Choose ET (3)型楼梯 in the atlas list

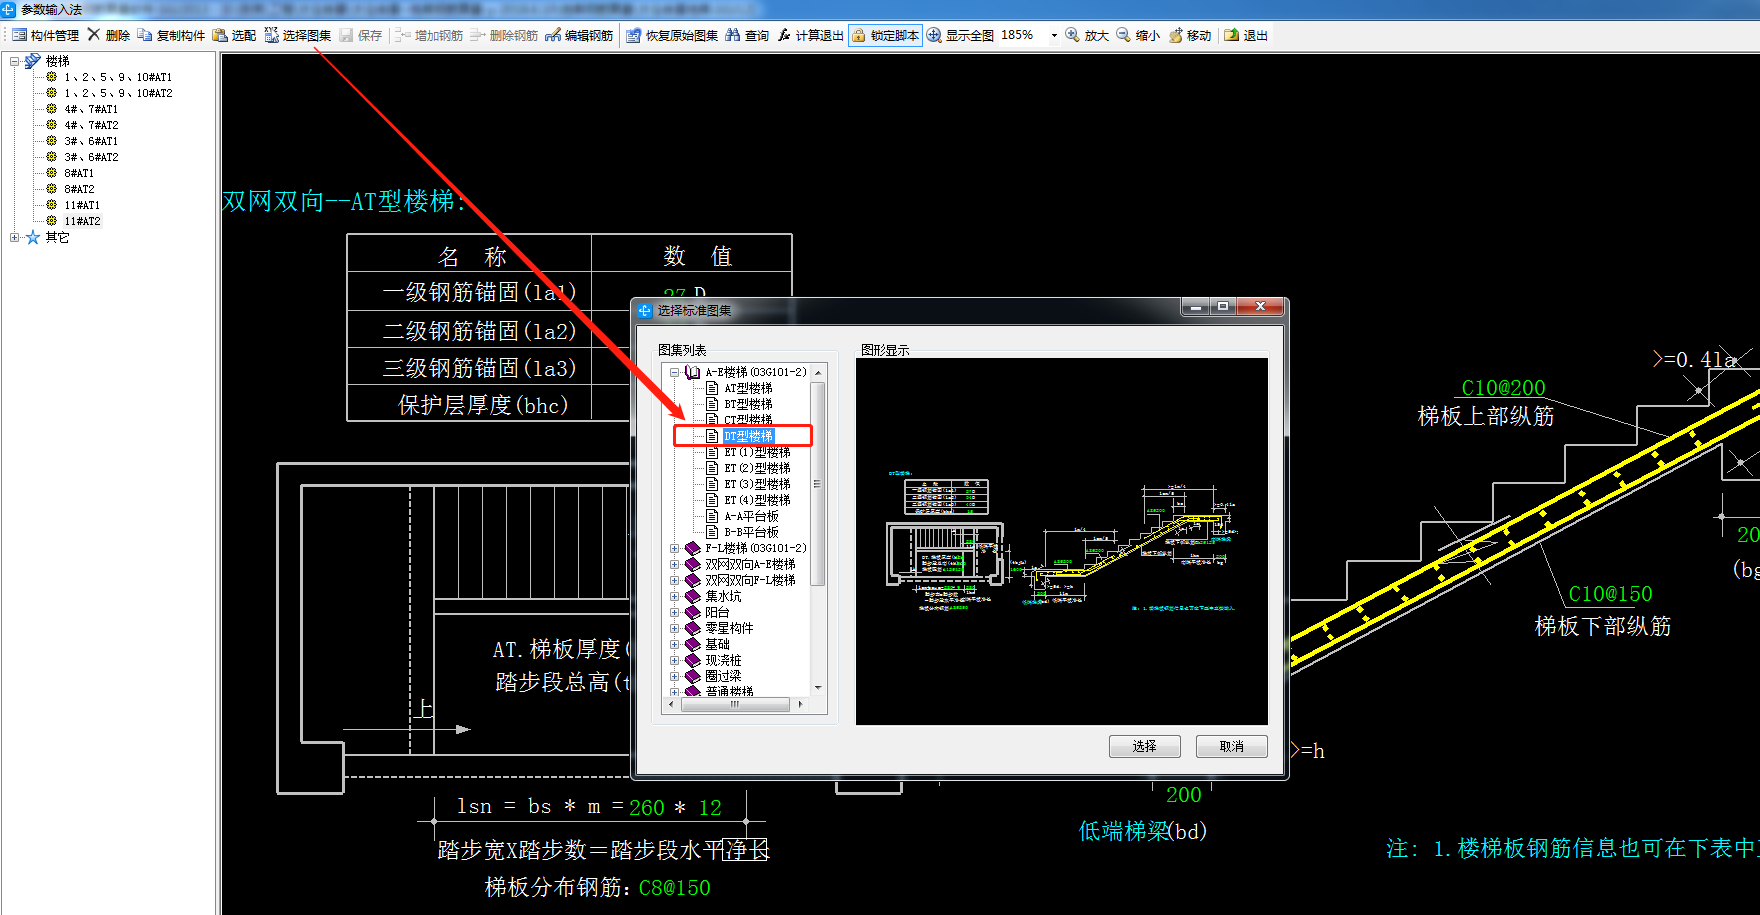(x=757, y=484)
